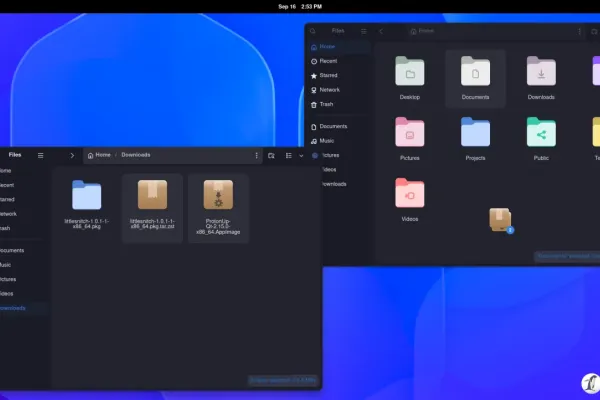Click the dragged package icon in Home window

click(501, 220)
